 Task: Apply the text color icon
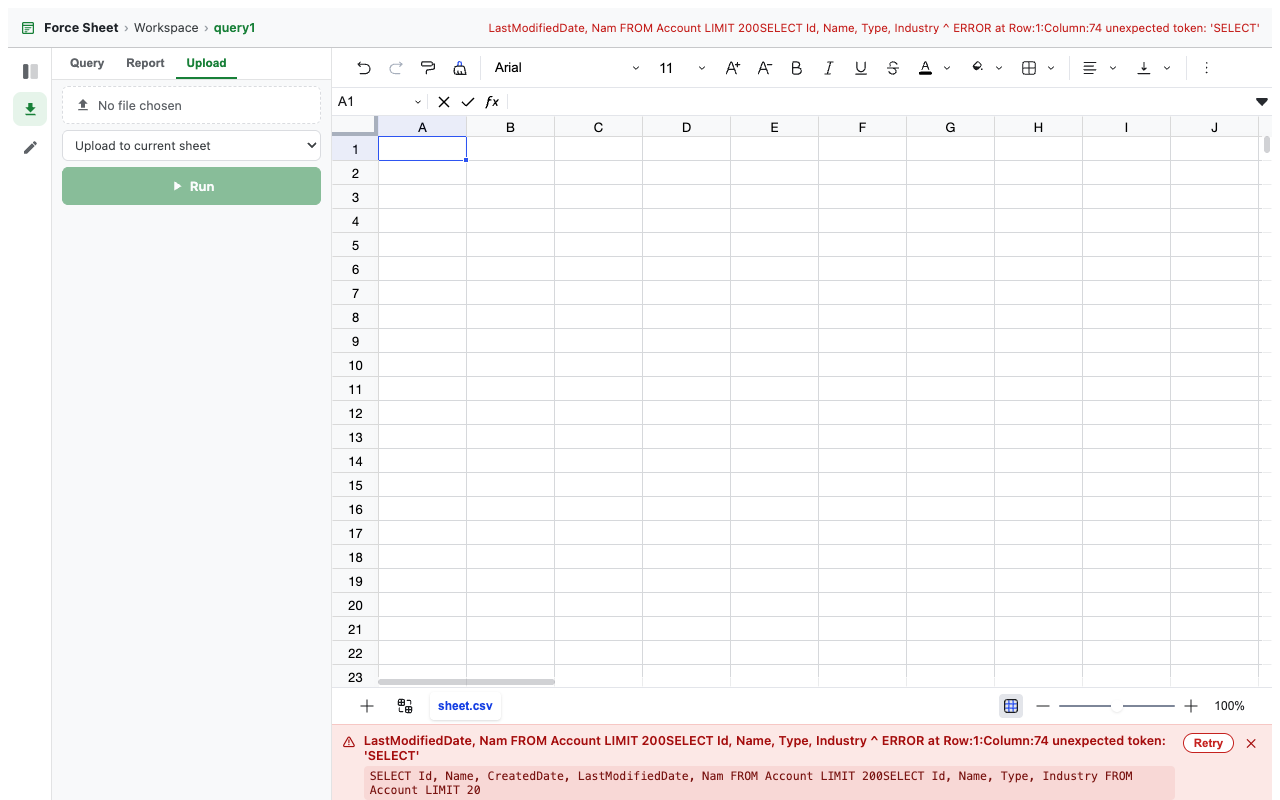click(x=925, y=68)
